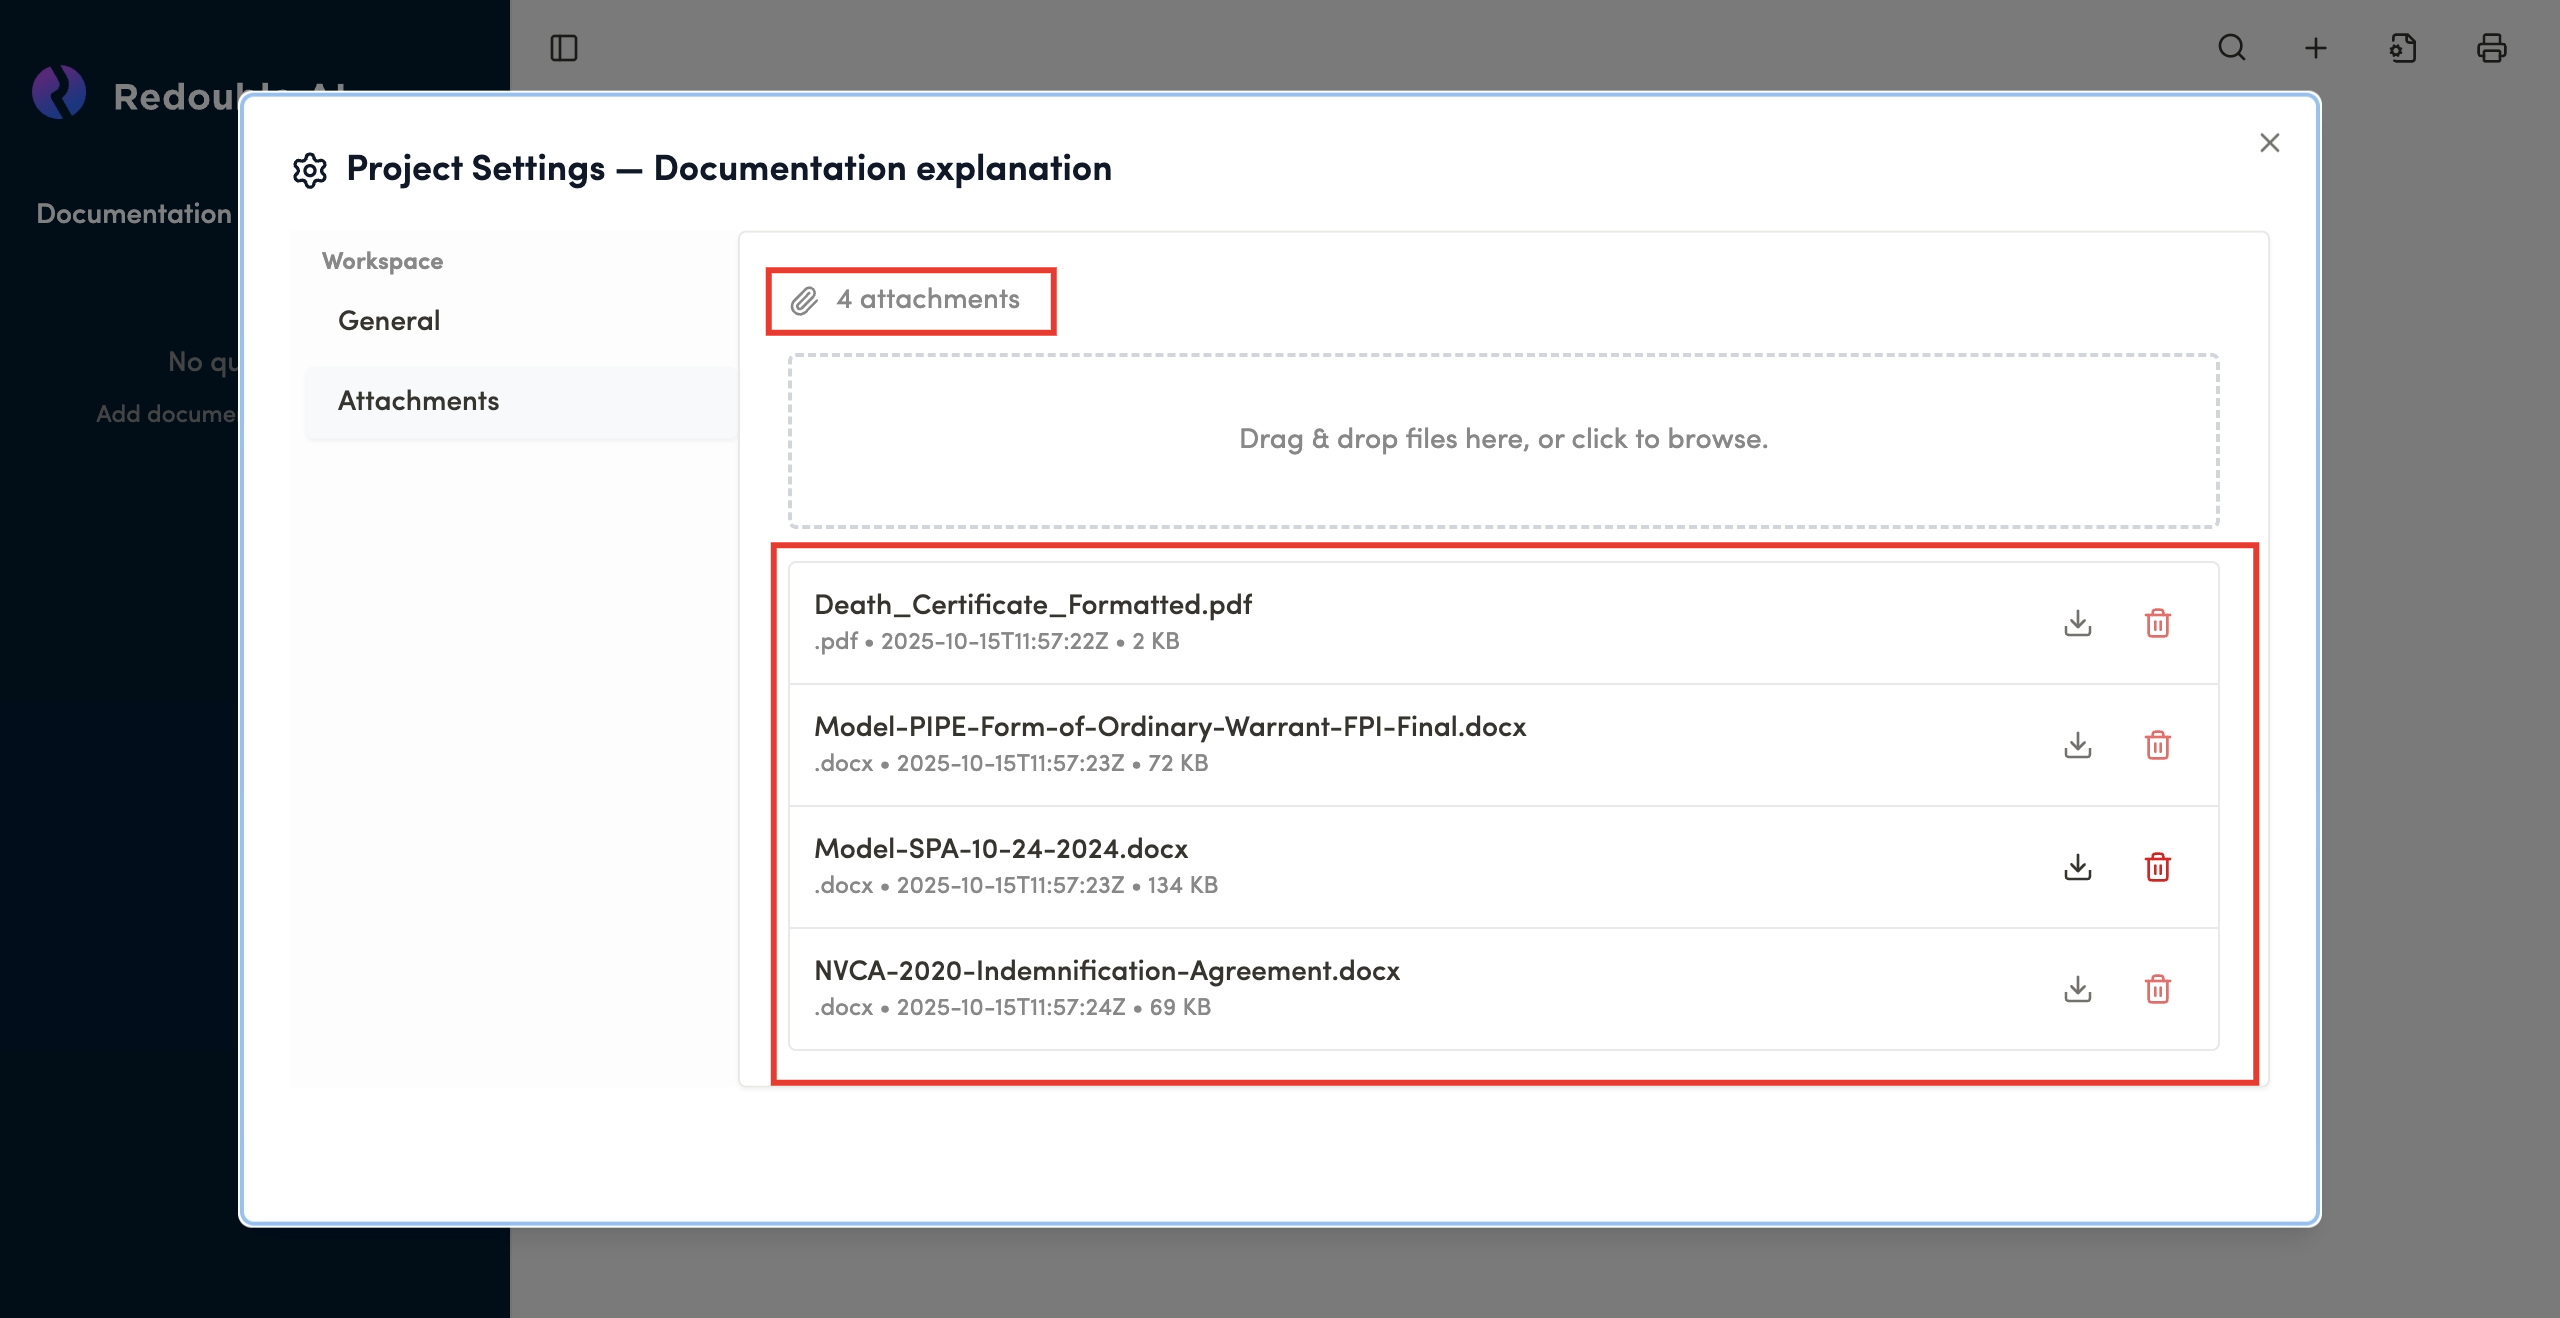Download NVCA-2020-Indemnification-Agreement.docx file
The width and height of the screenshot is (2560, 1318).
pos(2077,989)
